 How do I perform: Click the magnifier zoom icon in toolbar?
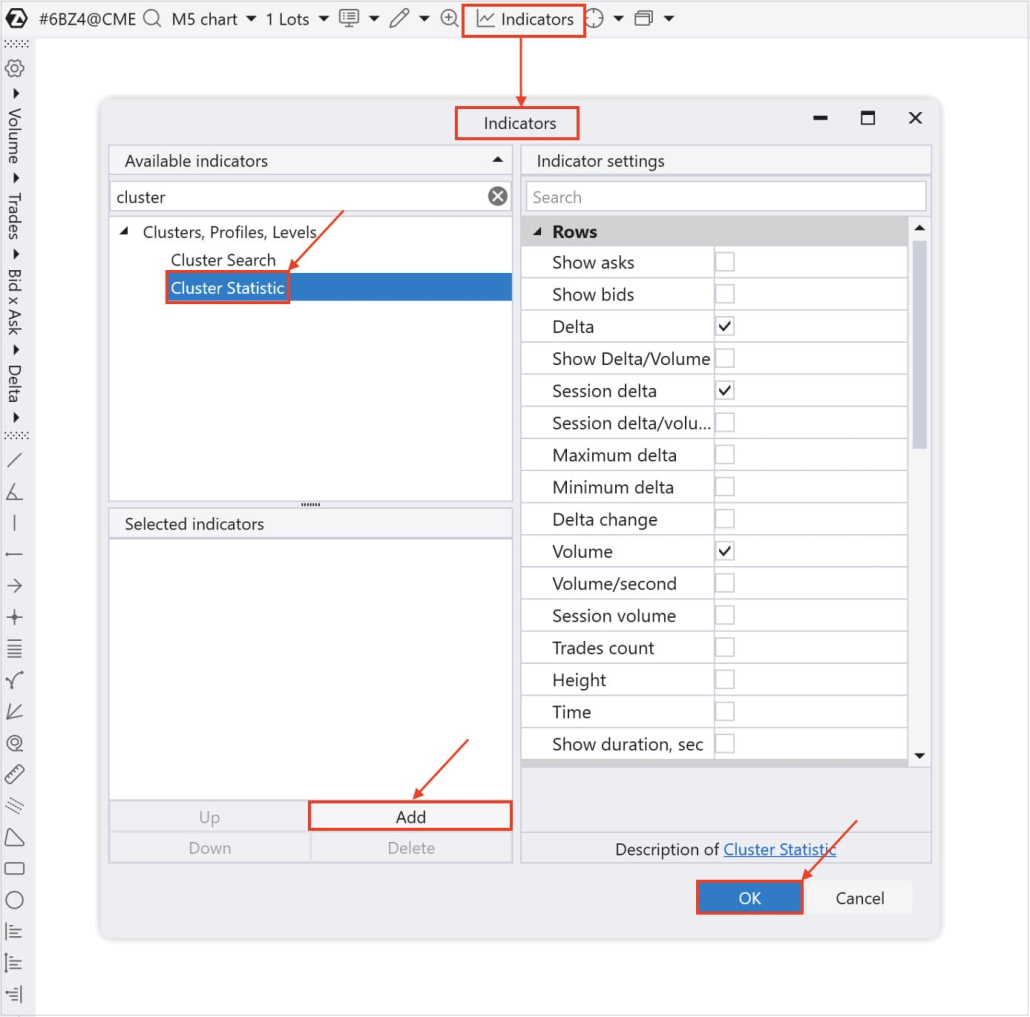coord(450,18)
